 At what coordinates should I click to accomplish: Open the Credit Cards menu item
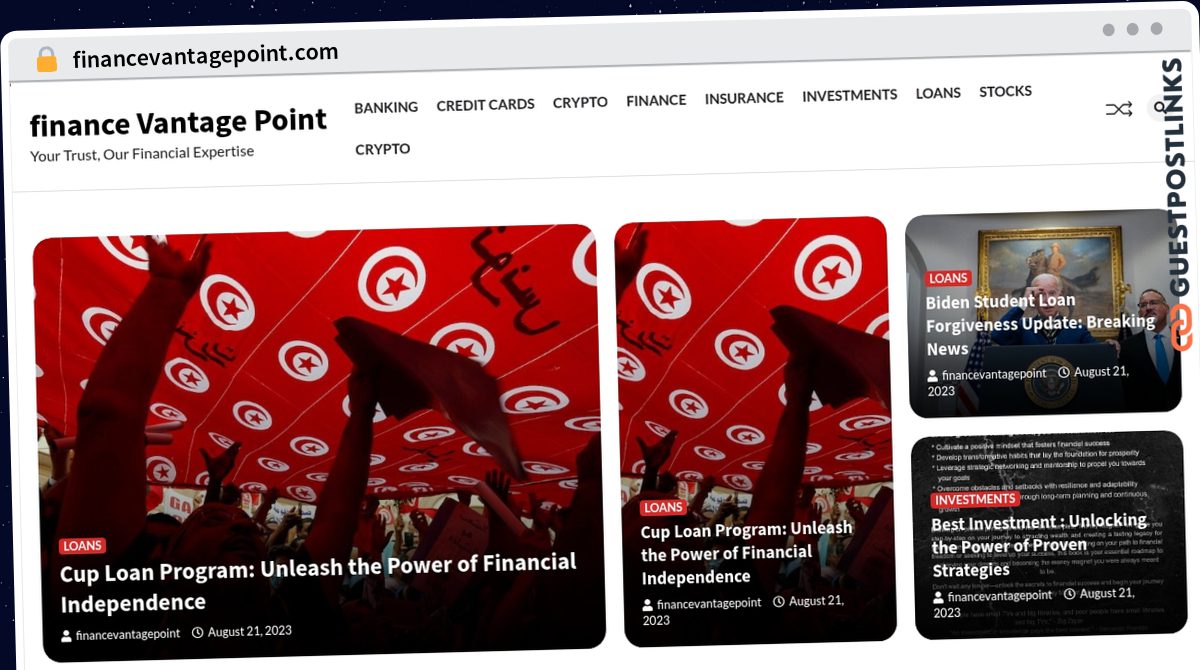[485, 104]
